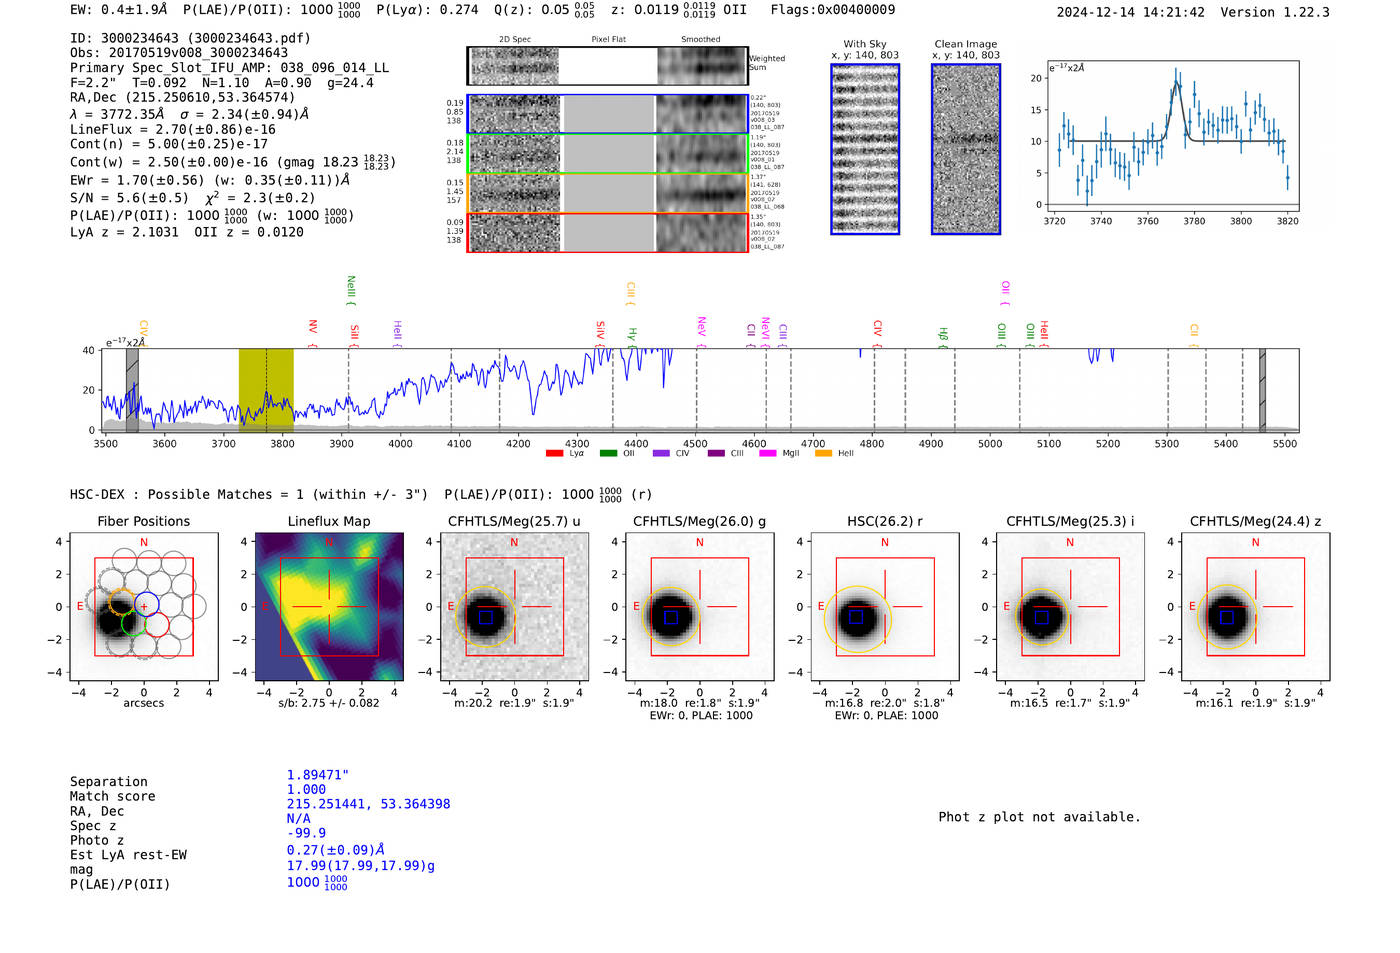This screenshot has height=953, width=1400.
Task: Click the green fiber circle in Fiber Positions
Action: (133, 624)
